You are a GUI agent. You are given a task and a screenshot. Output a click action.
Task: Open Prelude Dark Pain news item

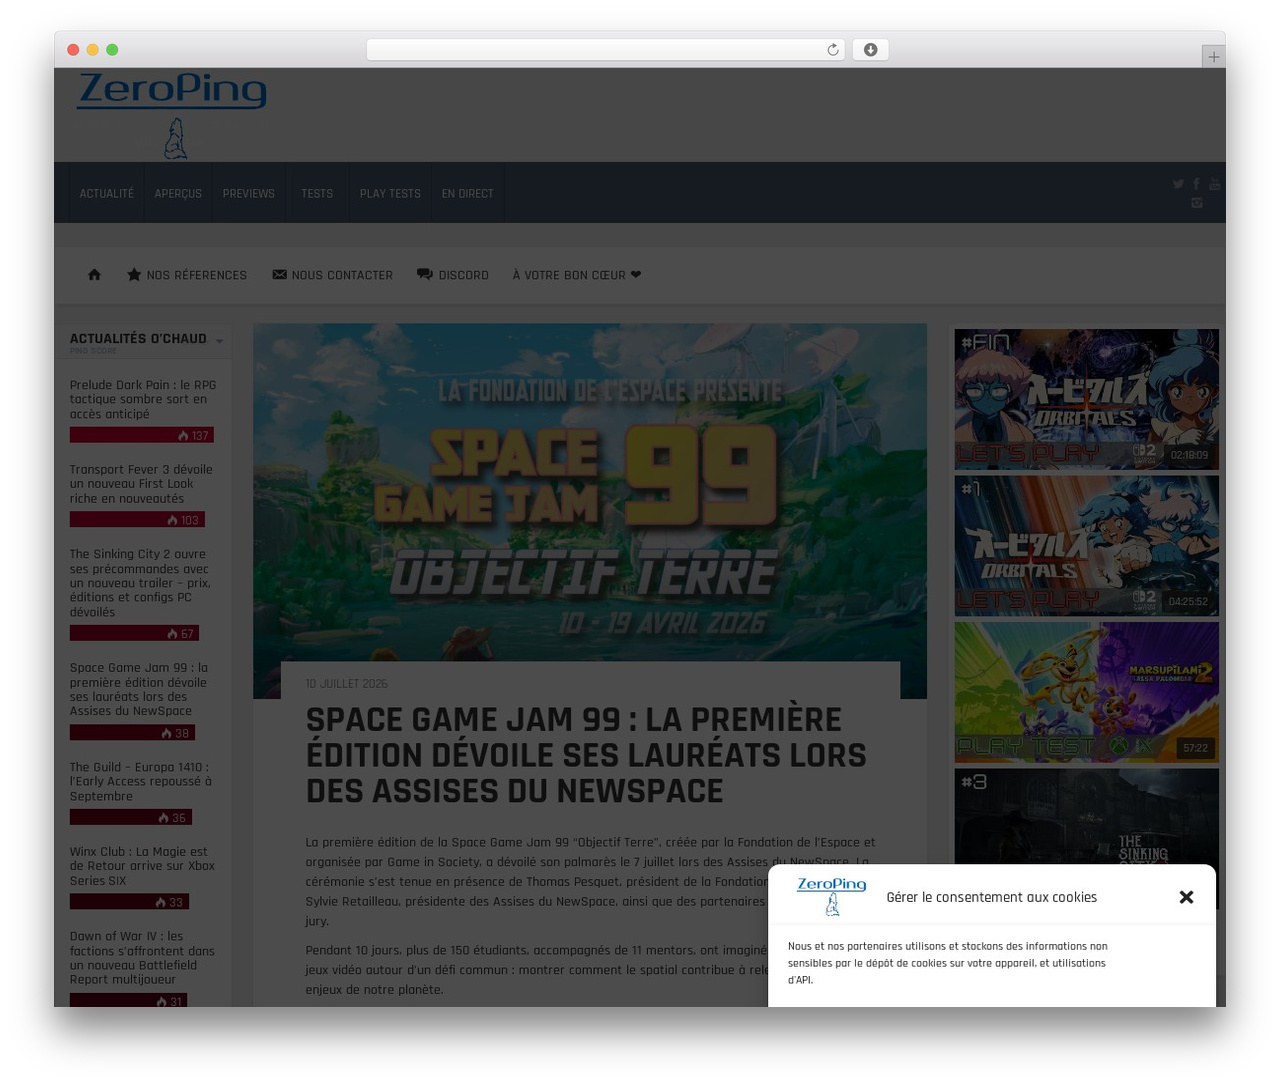point(143,399)
